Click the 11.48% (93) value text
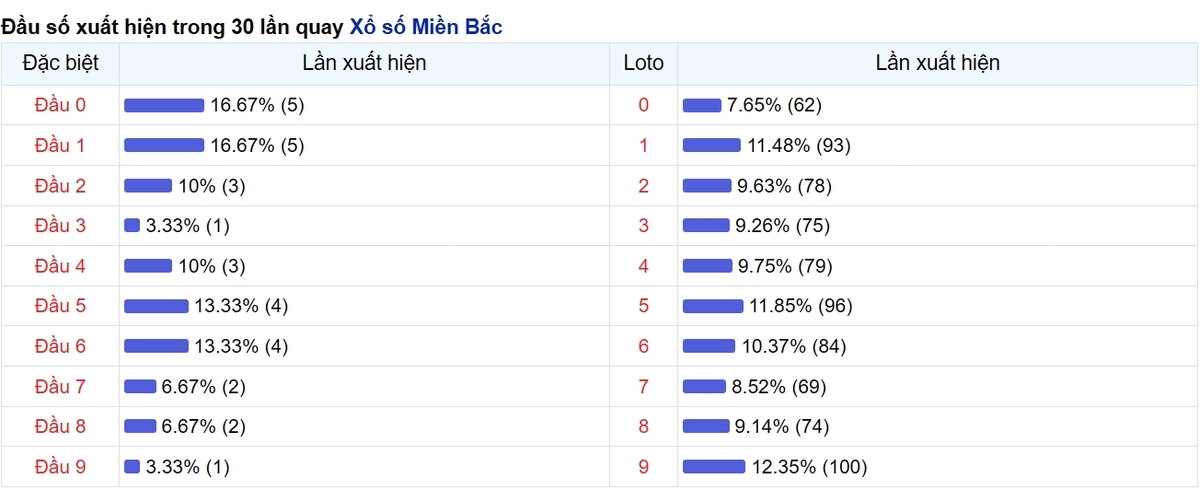Screen dimensions: 1200x490 coord(798,145)
